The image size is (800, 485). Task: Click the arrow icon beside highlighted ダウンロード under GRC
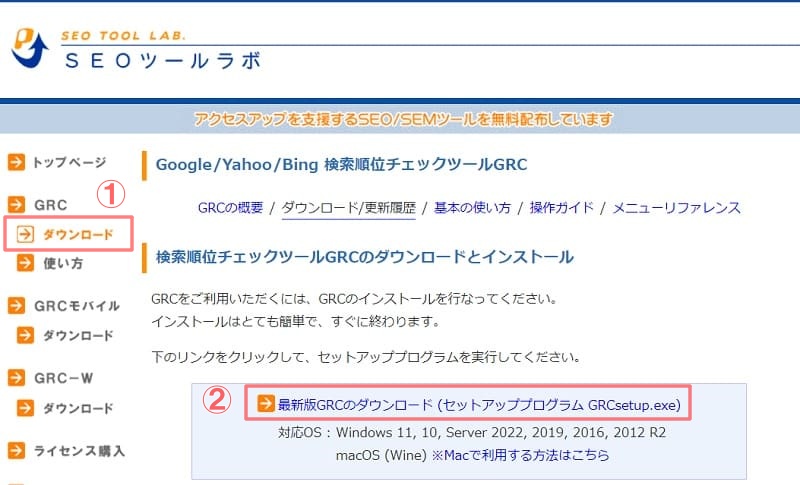click(x=26, y=234)
